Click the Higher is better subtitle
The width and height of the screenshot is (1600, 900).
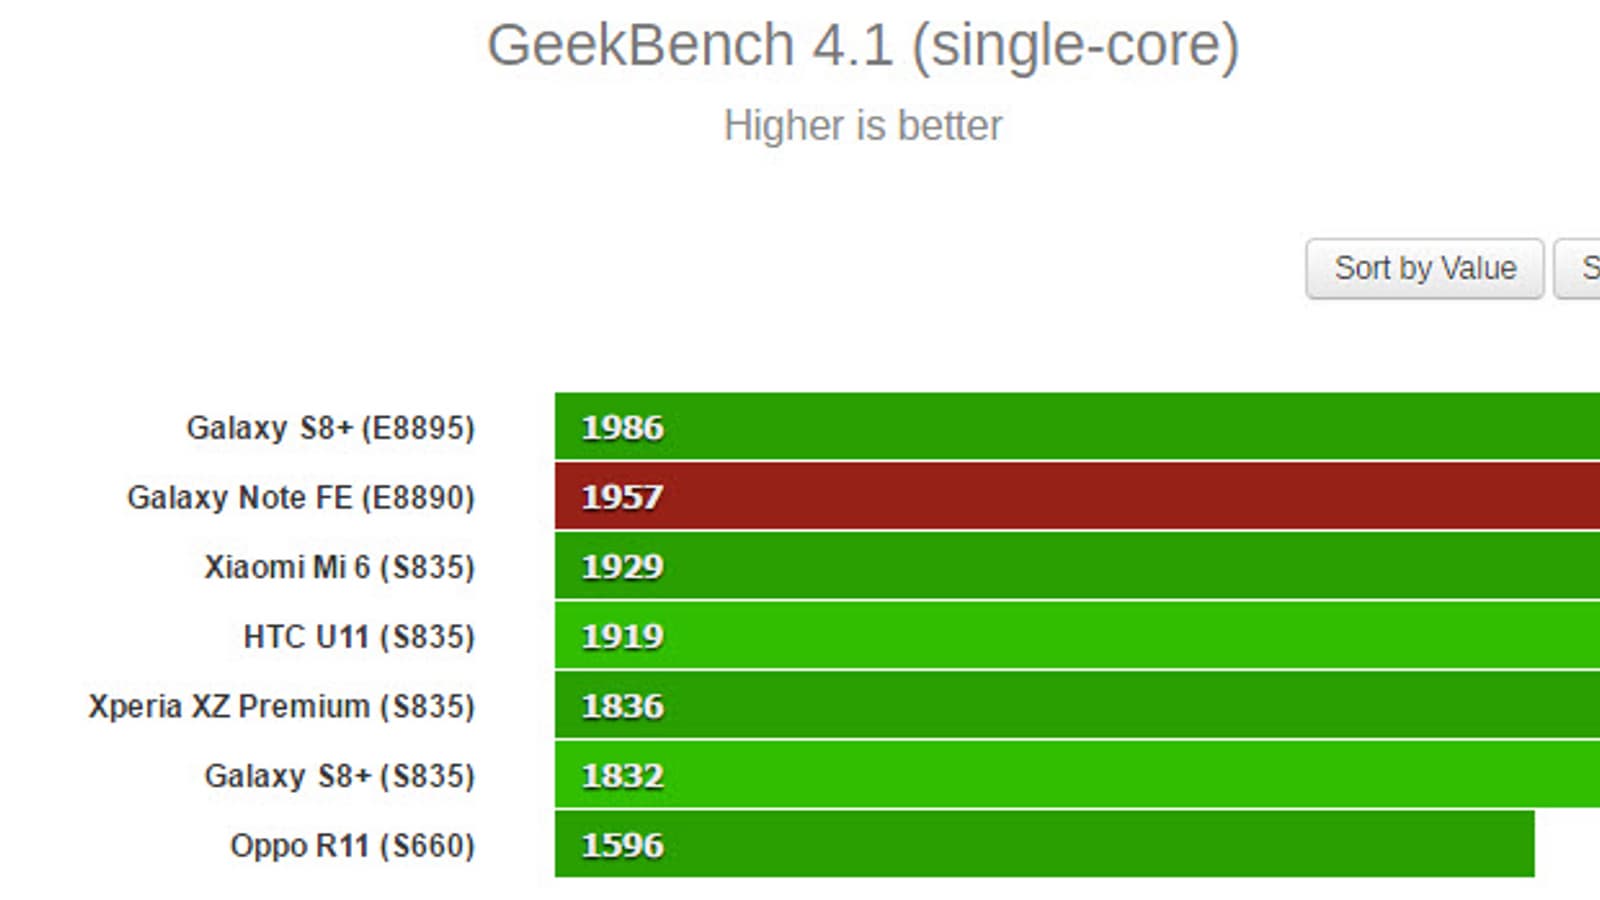[x=862, y=126]
